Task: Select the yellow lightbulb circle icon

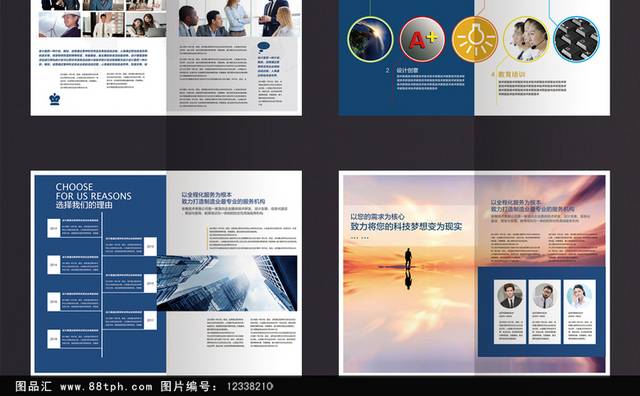Action: click(475, 39)
